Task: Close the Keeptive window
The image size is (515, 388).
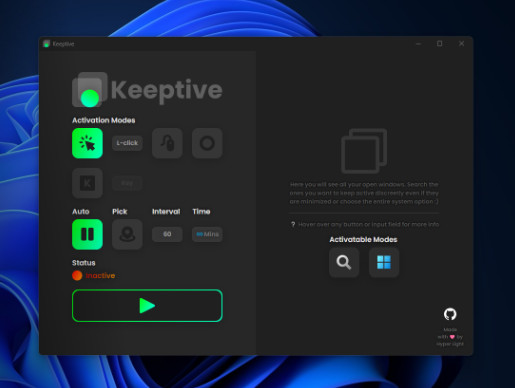Action: (x=462, y=44)
